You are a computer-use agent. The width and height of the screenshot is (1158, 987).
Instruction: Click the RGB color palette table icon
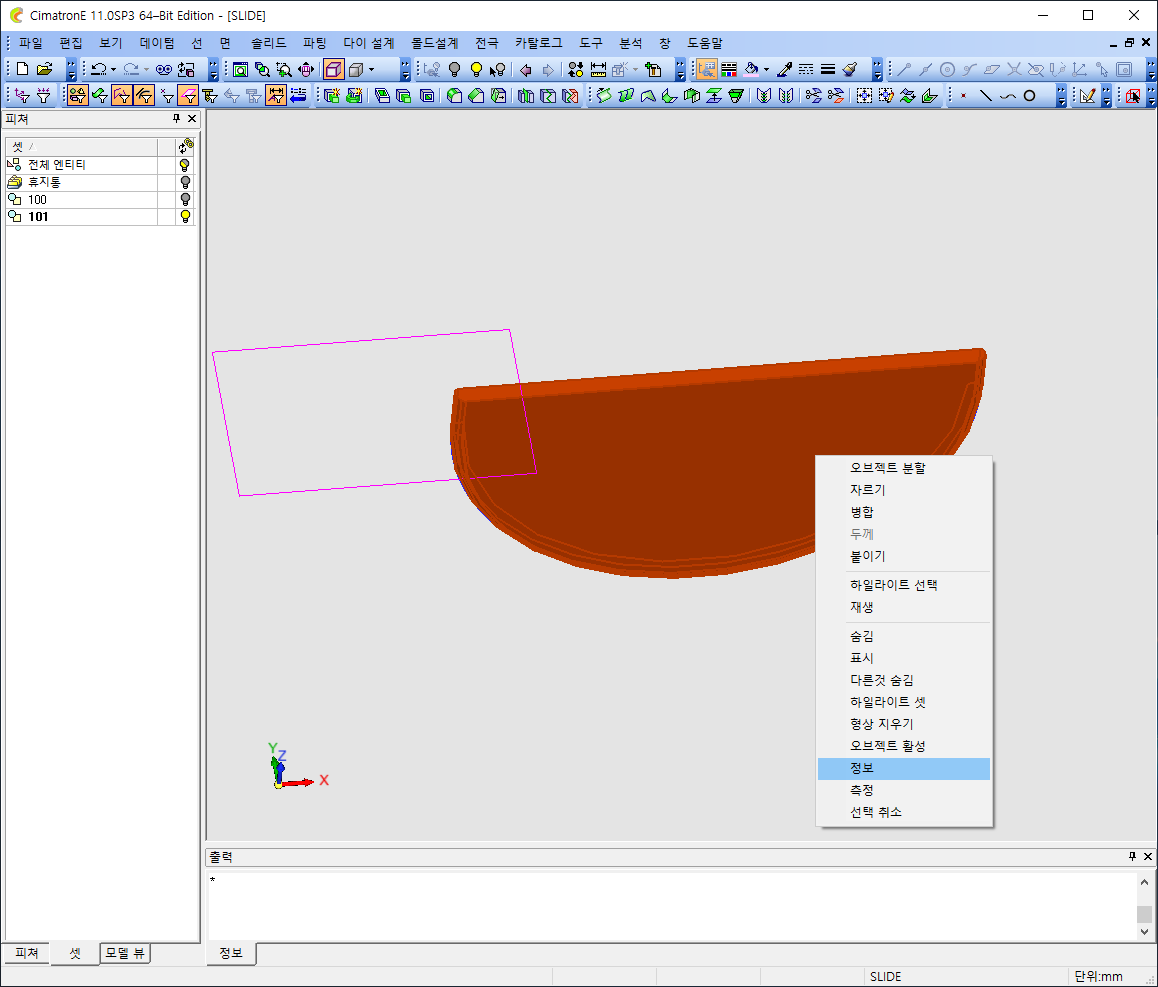tap(729, 69)
